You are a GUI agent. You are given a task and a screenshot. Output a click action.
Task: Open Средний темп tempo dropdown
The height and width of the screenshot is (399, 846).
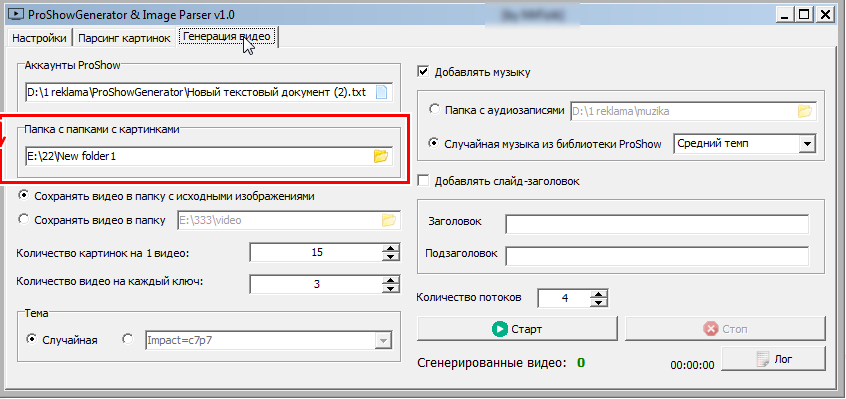coord(807,144)
